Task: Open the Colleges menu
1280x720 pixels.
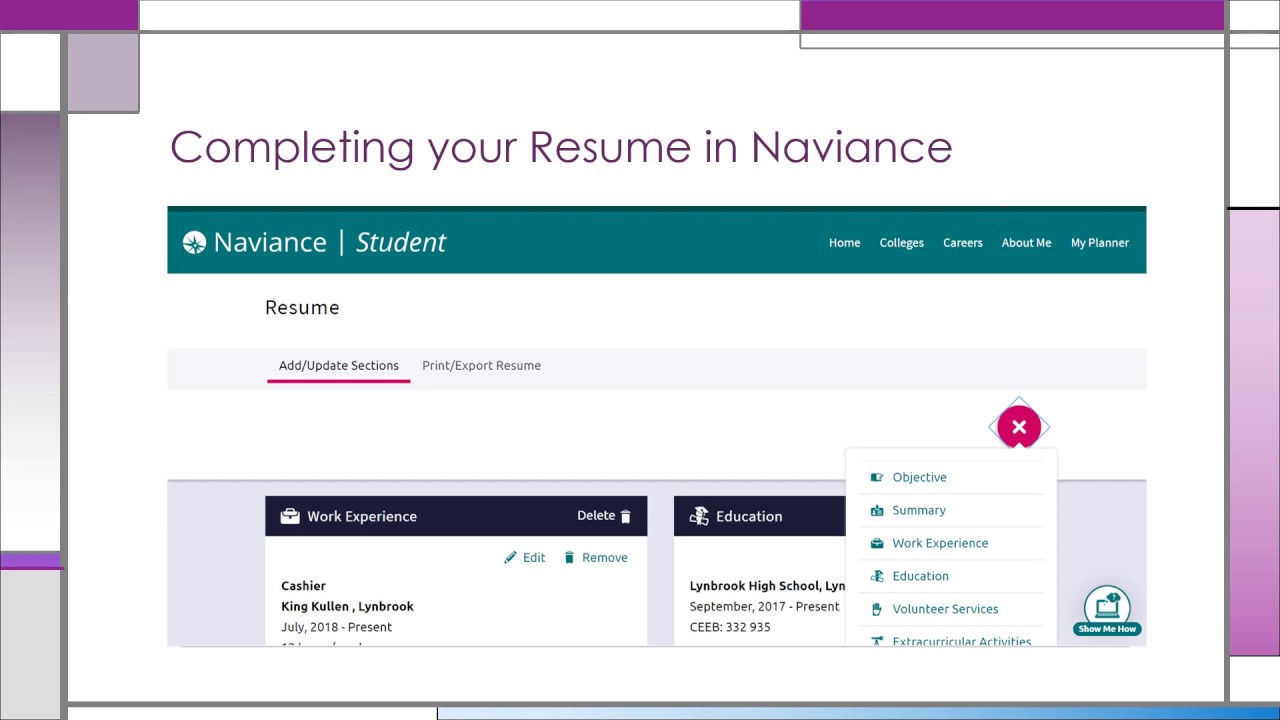Action: pos(902,242)
